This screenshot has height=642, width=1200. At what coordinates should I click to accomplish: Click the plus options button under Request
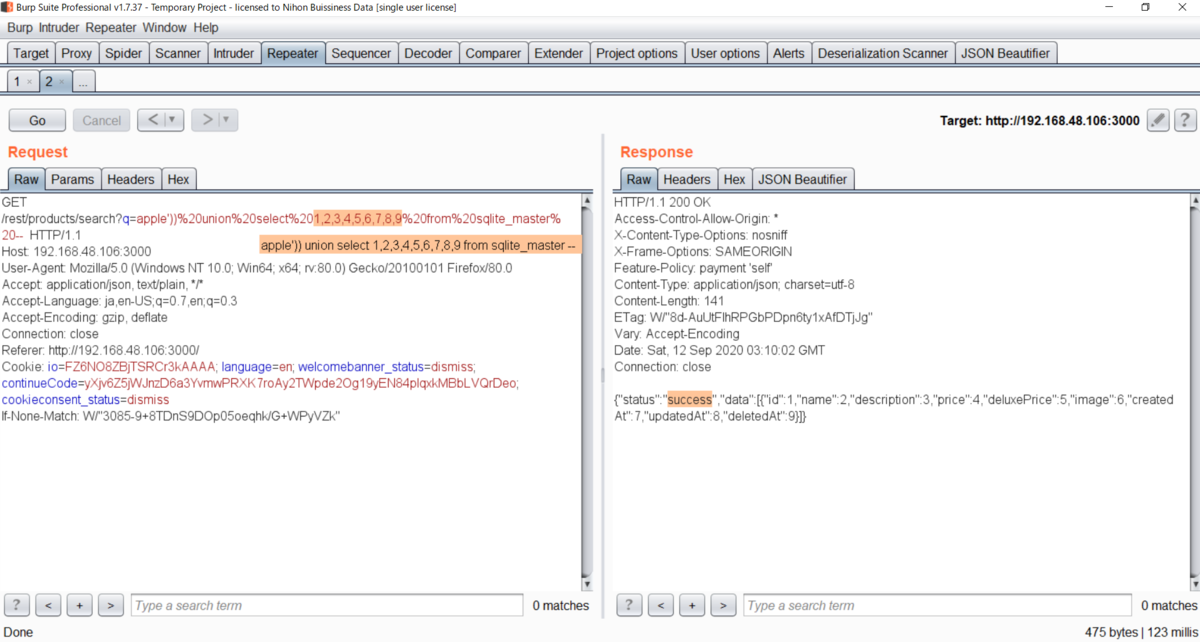click(79, 605)
